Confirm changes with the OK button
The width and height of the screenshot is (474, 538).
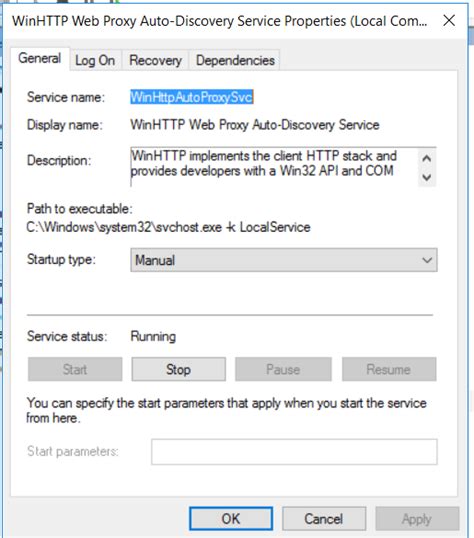point(231,519)
